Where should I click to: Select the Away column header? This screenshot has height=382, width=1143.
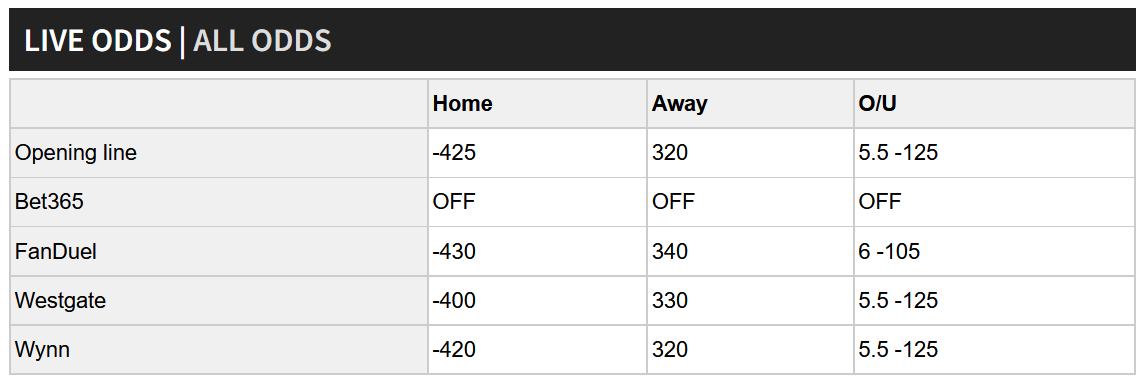click(x=679, y=104)
